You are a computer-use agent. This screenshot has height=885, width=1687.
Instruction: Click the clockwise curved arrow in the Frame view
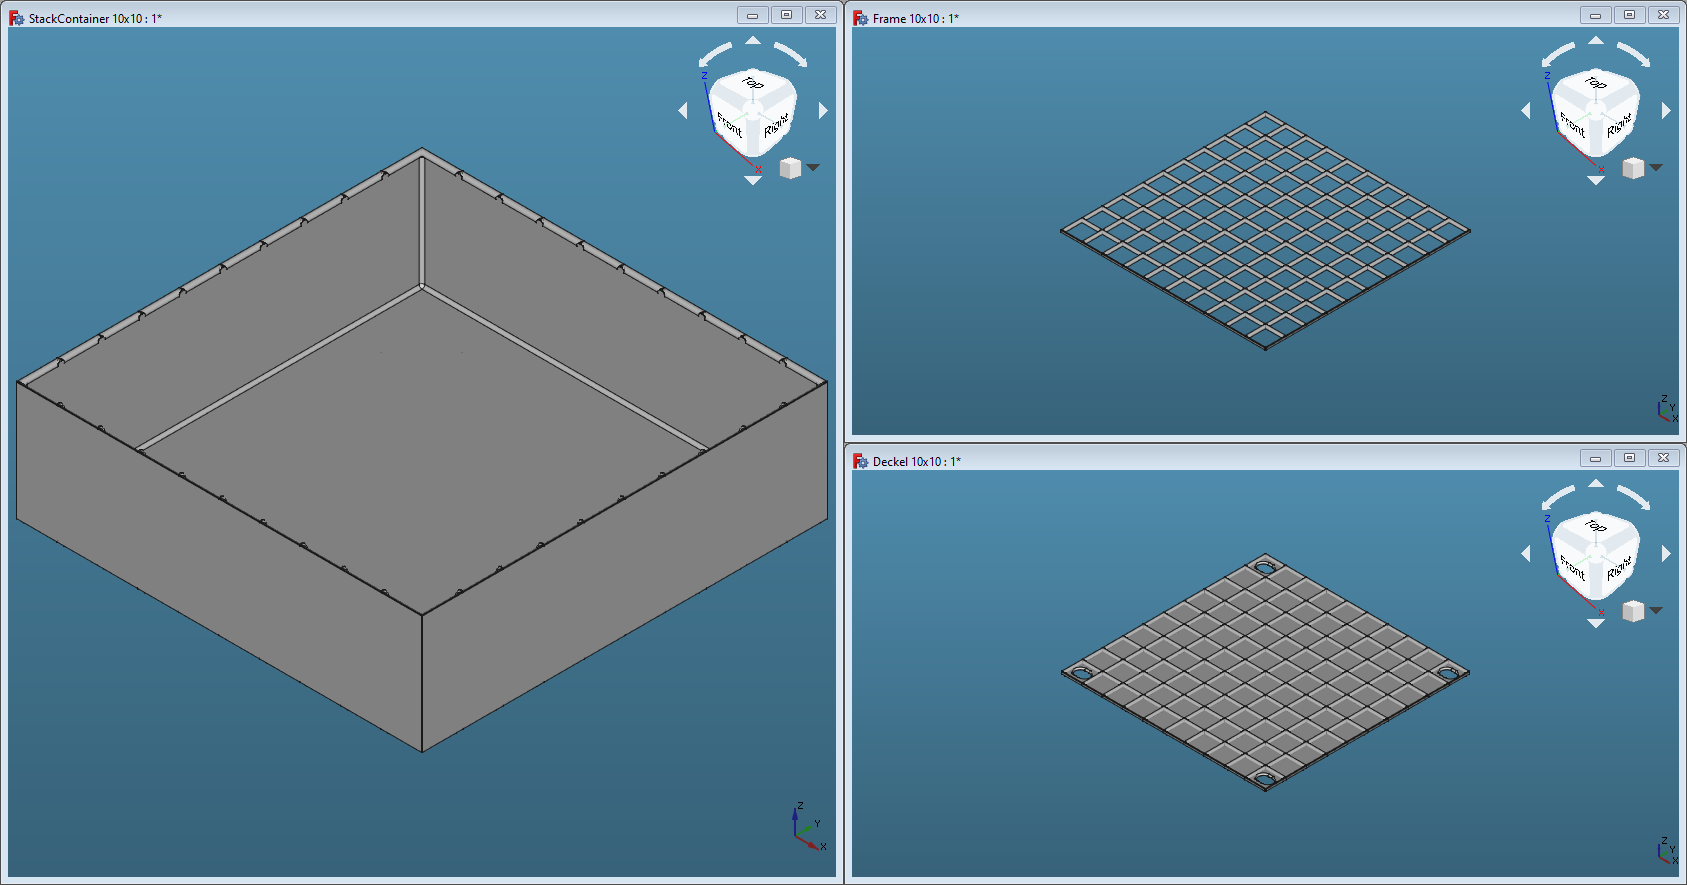tap(1634, 53)
